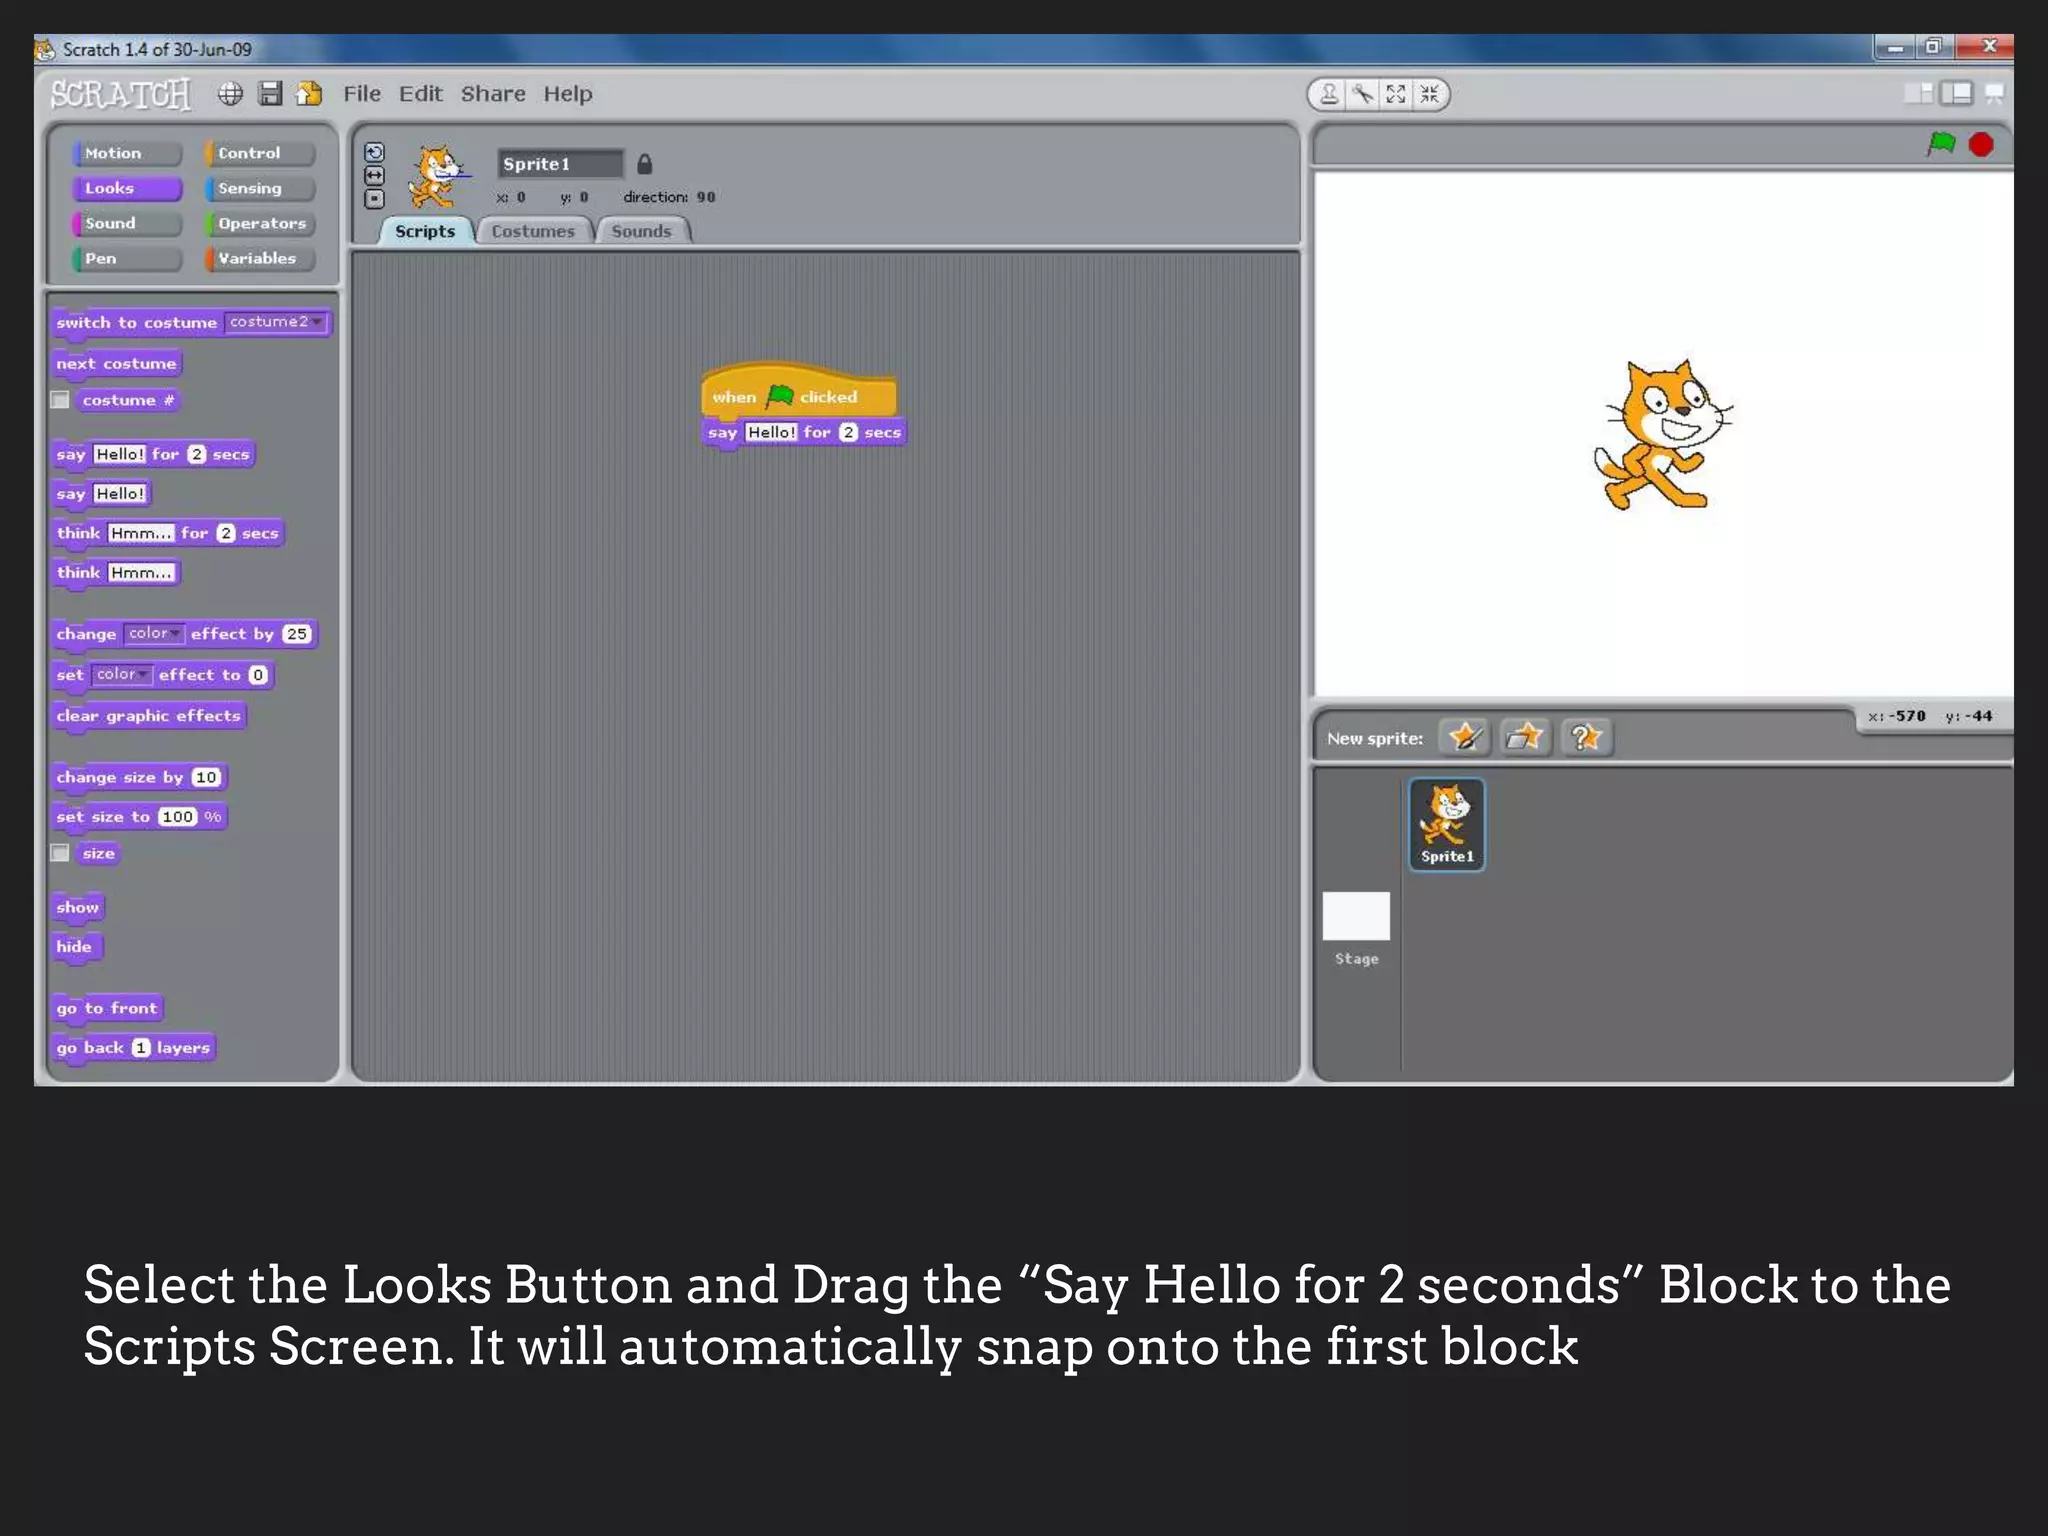
Task: Enable the size reporter checkbox
Action: [x=60, y=853]
